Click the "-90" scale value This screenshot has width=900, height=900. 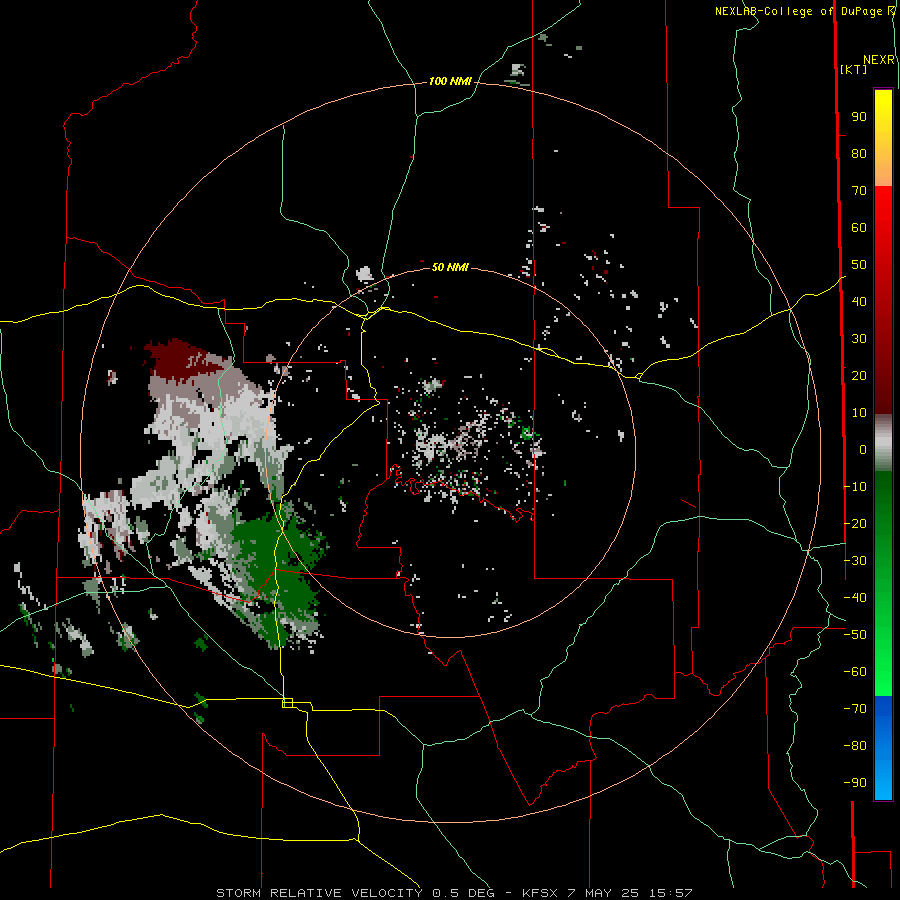tap(855, 783)
